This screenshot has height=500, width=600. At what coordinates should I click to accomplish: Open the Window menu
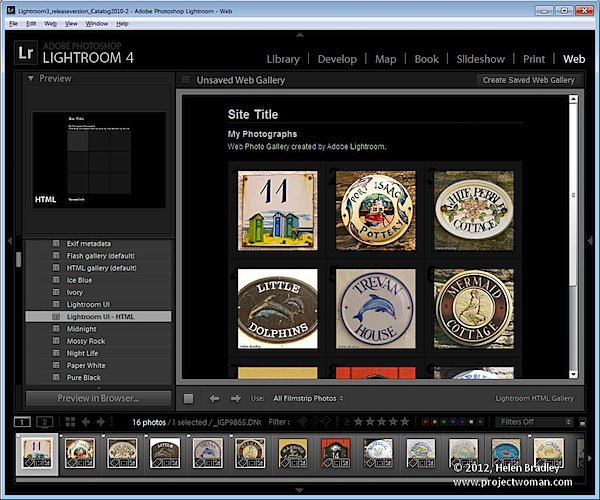[x=96, y=24]
